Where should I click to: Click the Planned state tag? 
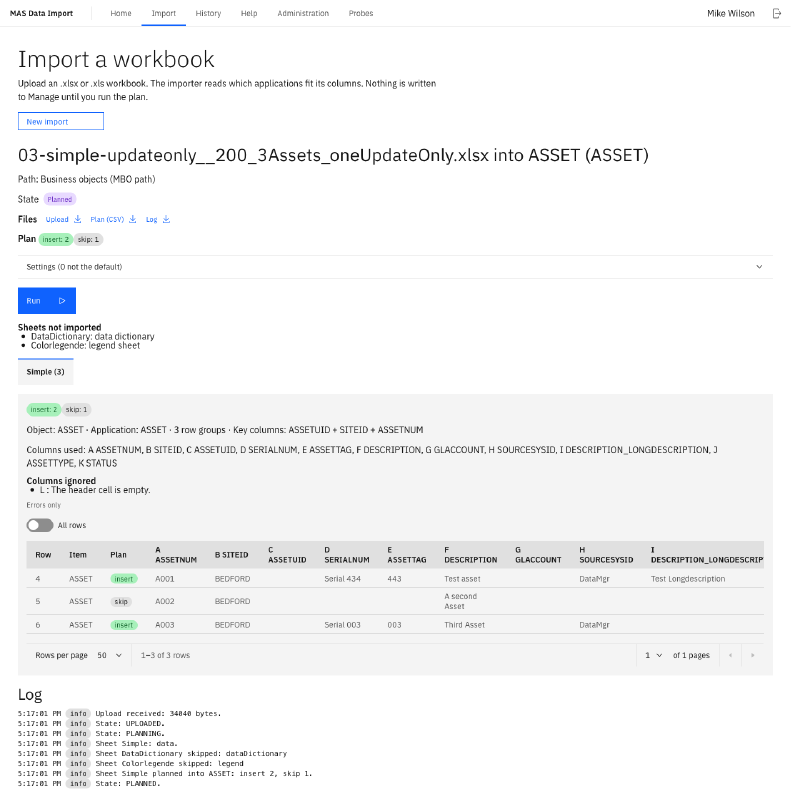[x=60, y=202]
